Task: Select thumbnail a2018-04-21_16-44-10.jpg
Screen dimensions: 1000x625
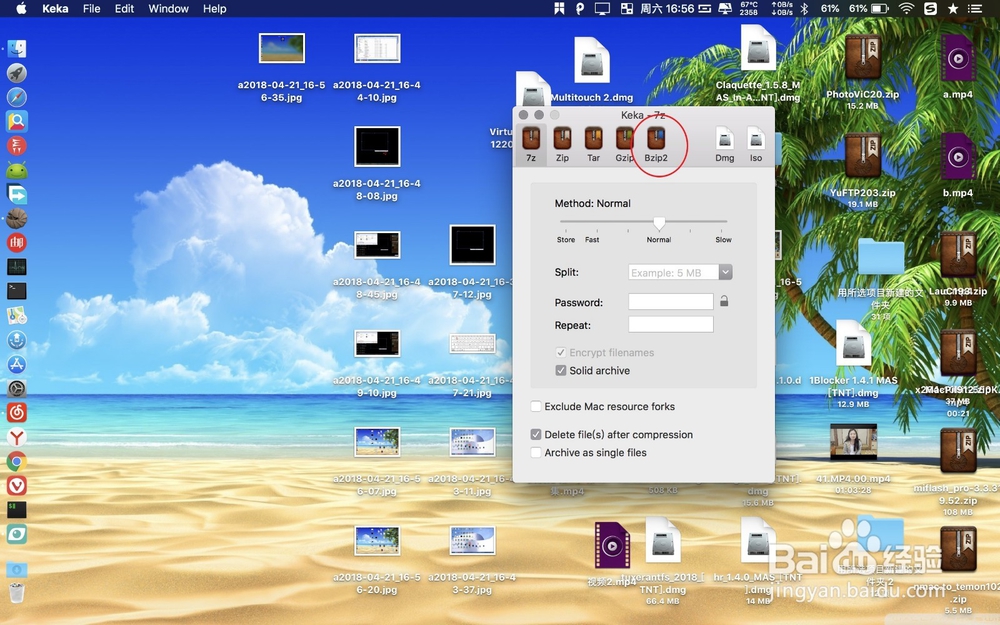Action: click(x=377, y=48)
